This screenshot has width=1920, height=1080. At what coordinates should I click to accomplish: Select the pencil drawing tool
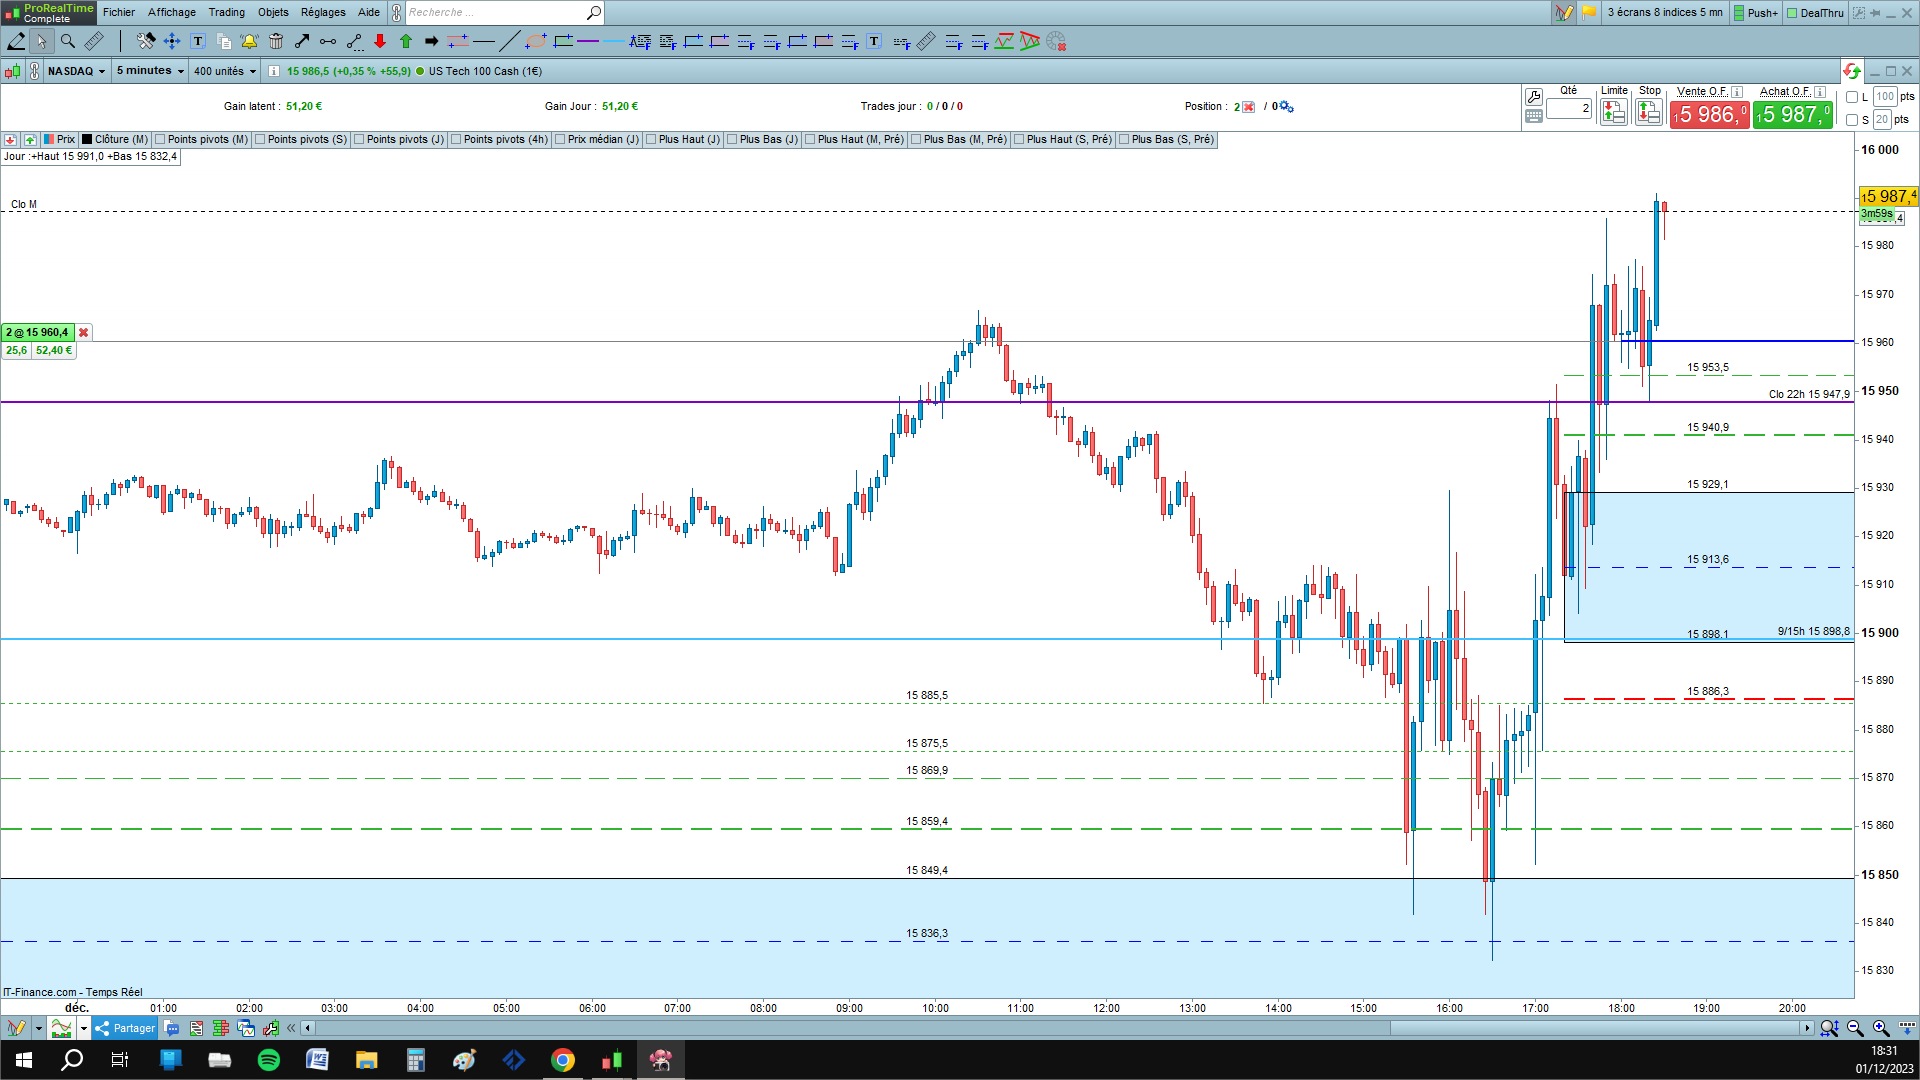click(16, 41)
